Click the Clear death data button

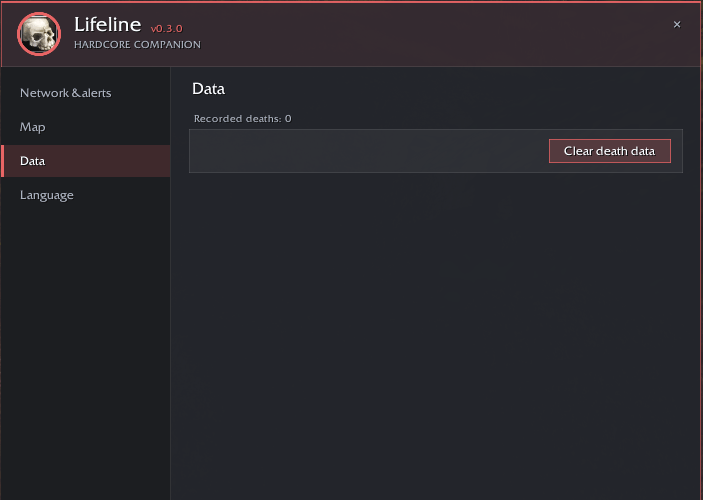[x=610, y=151]
